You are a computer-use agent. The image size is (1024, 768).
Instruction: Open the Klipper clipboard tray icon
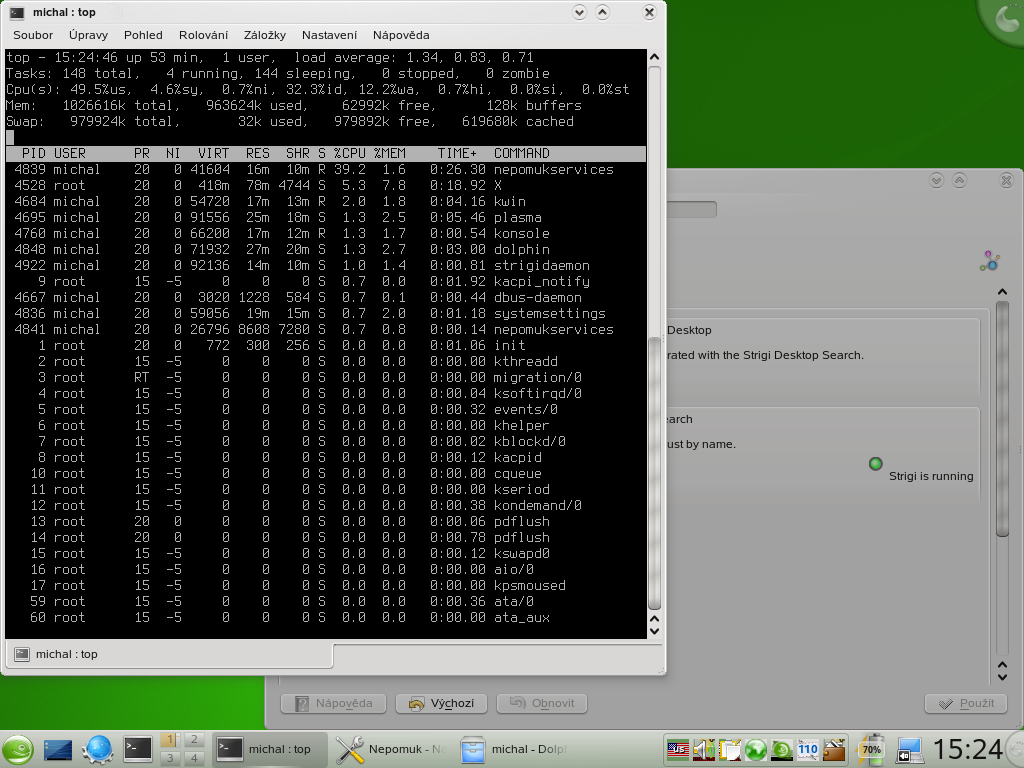tap(730, 749)
